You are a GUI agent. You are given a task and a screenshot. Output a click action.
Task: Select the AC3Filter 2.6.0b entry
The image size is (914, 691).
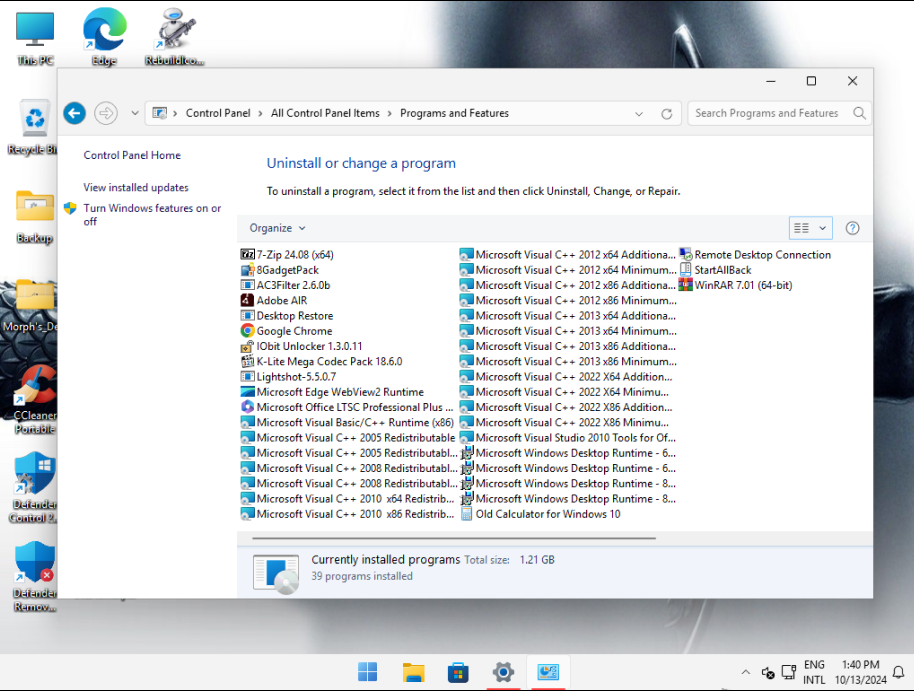coord(286,285)
